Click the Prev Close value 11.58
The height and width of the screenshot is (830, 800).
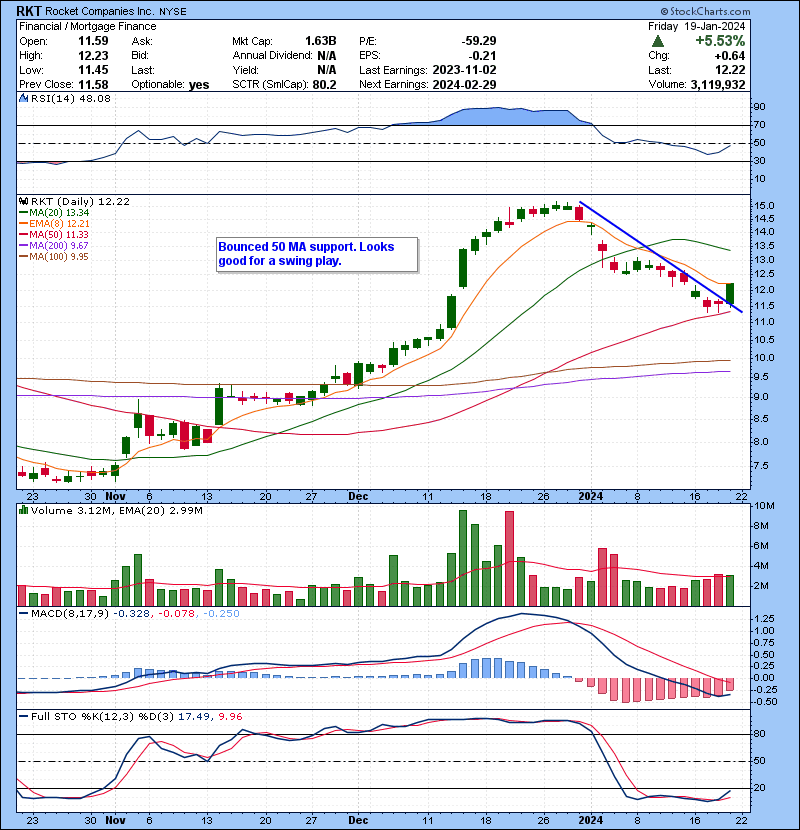tap(93, 85)
